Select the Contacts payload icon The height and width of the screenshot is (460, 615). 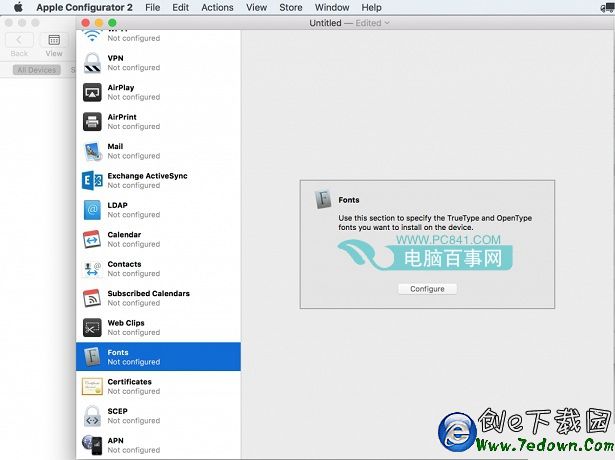click(x=92, y=269)
